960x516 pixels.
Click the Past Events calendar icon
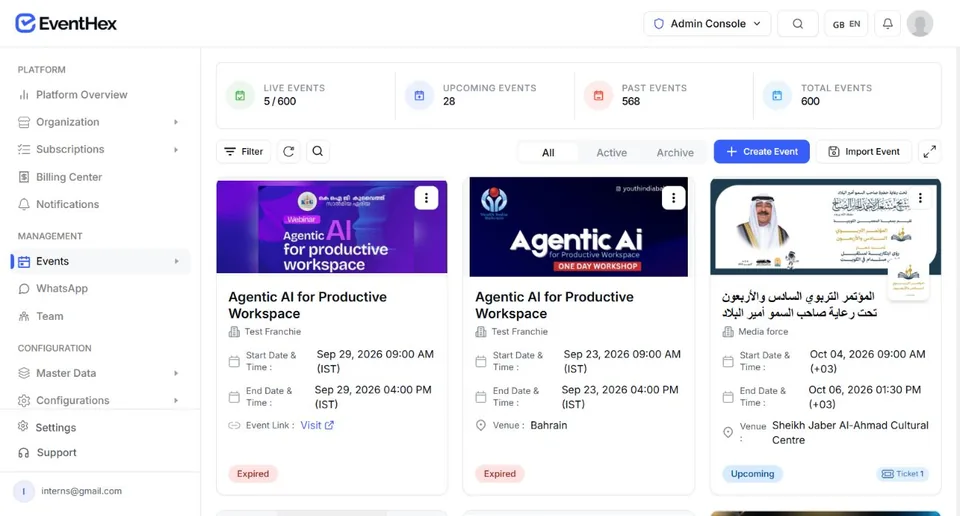598,95
